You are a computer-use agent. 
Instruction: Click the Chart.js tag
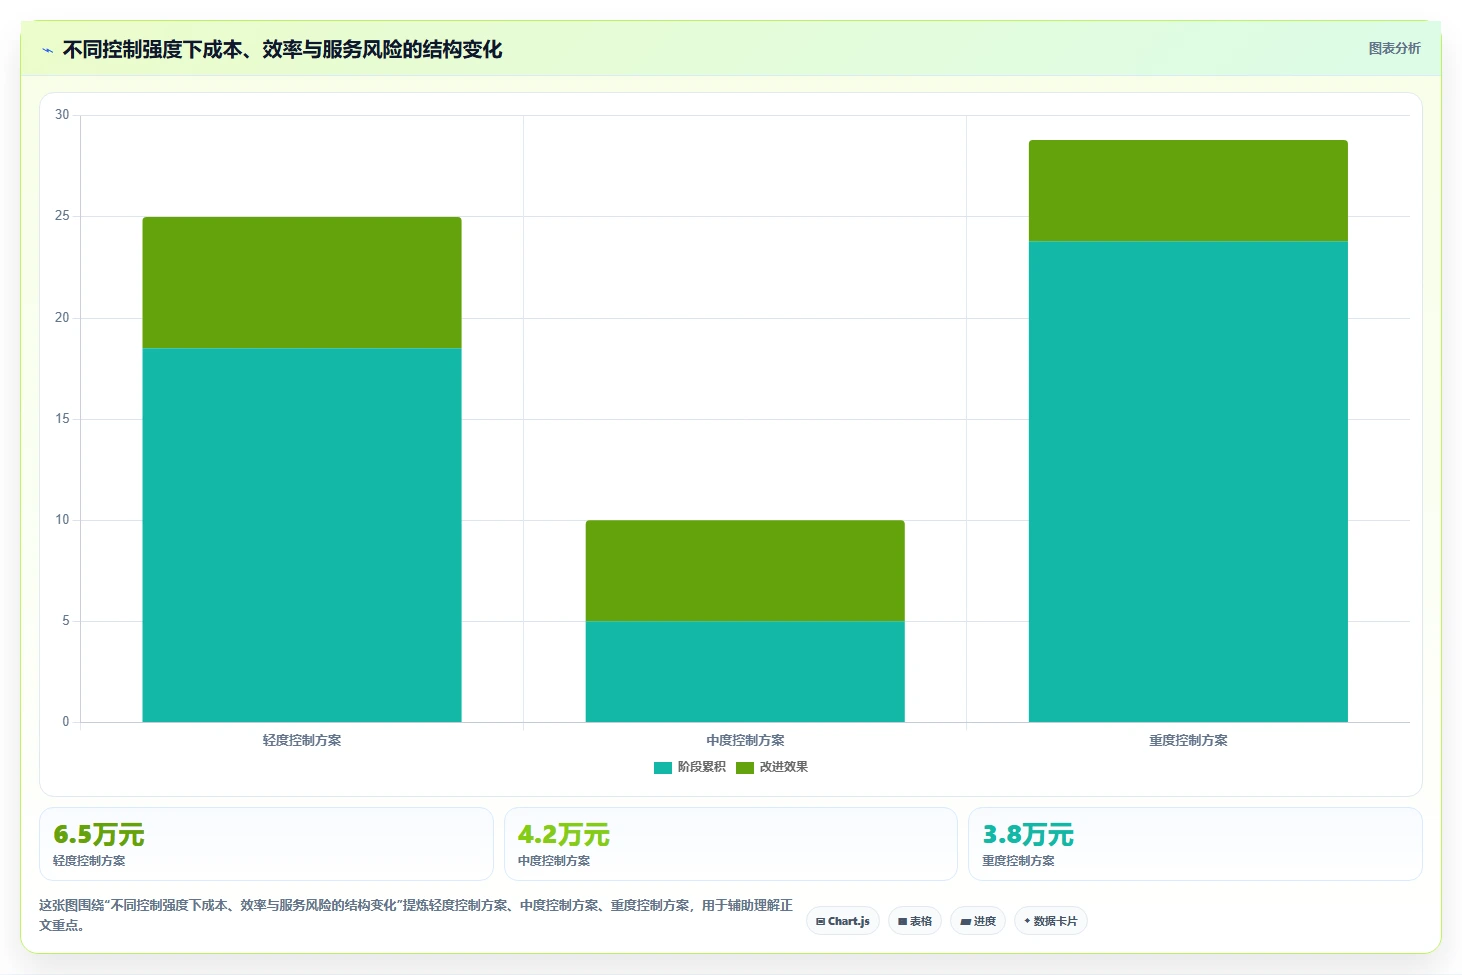coord(843,921)
